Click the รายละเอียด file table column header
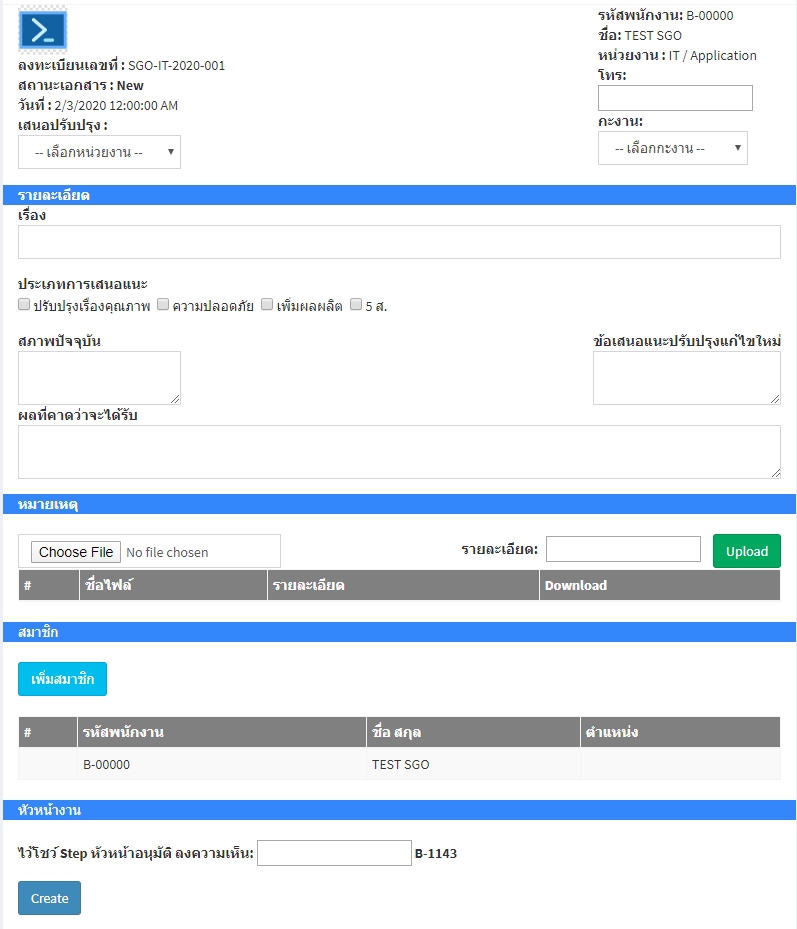The image size is (797, 929). (404, 585)
